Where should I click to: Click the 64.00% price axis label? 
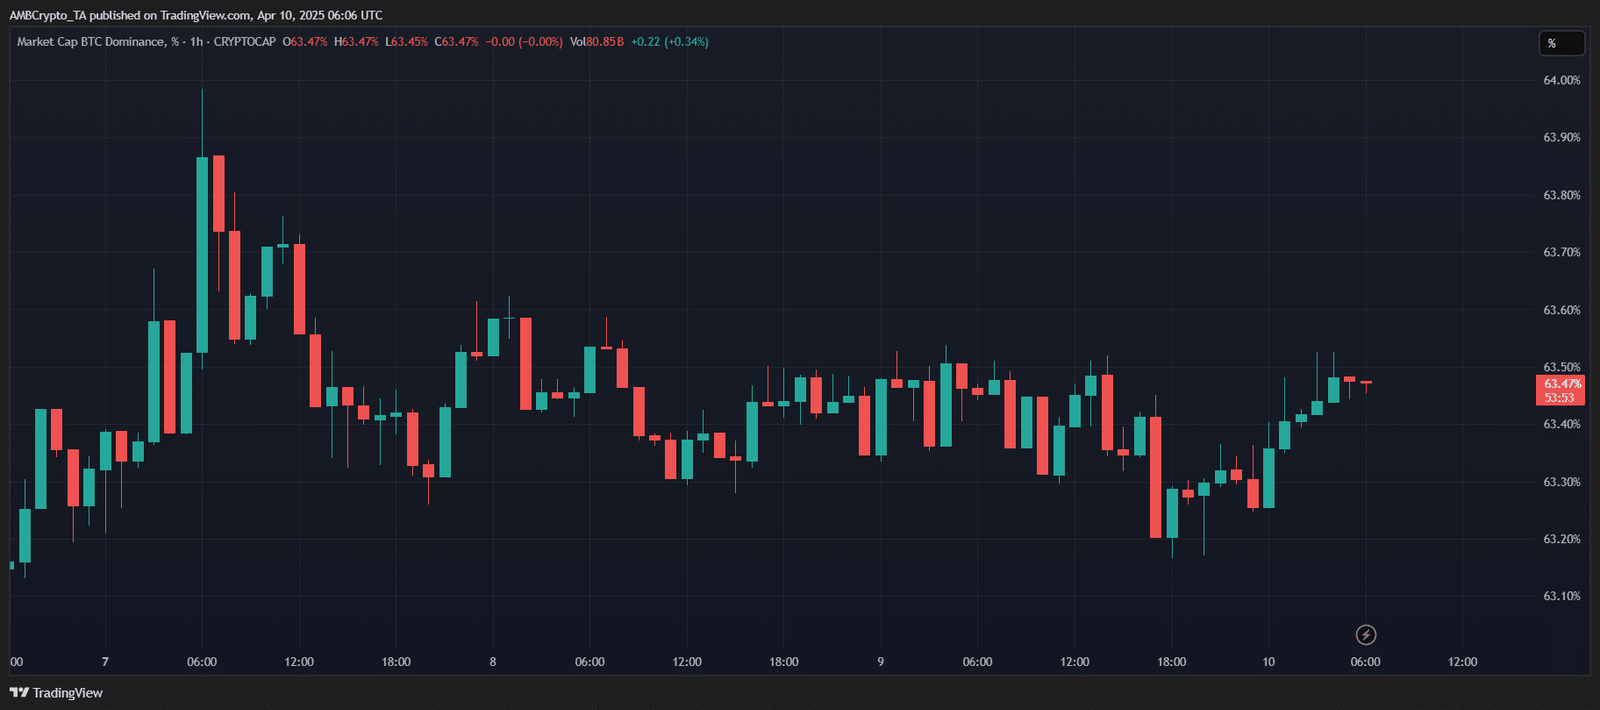click(x=1562, y=80)
